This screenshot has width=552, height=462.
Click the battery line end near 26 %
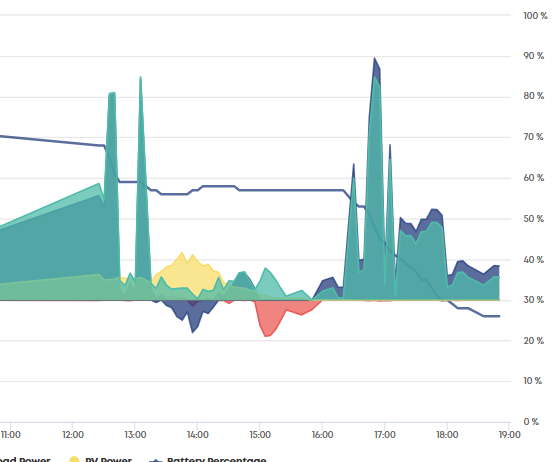point(499,316)
